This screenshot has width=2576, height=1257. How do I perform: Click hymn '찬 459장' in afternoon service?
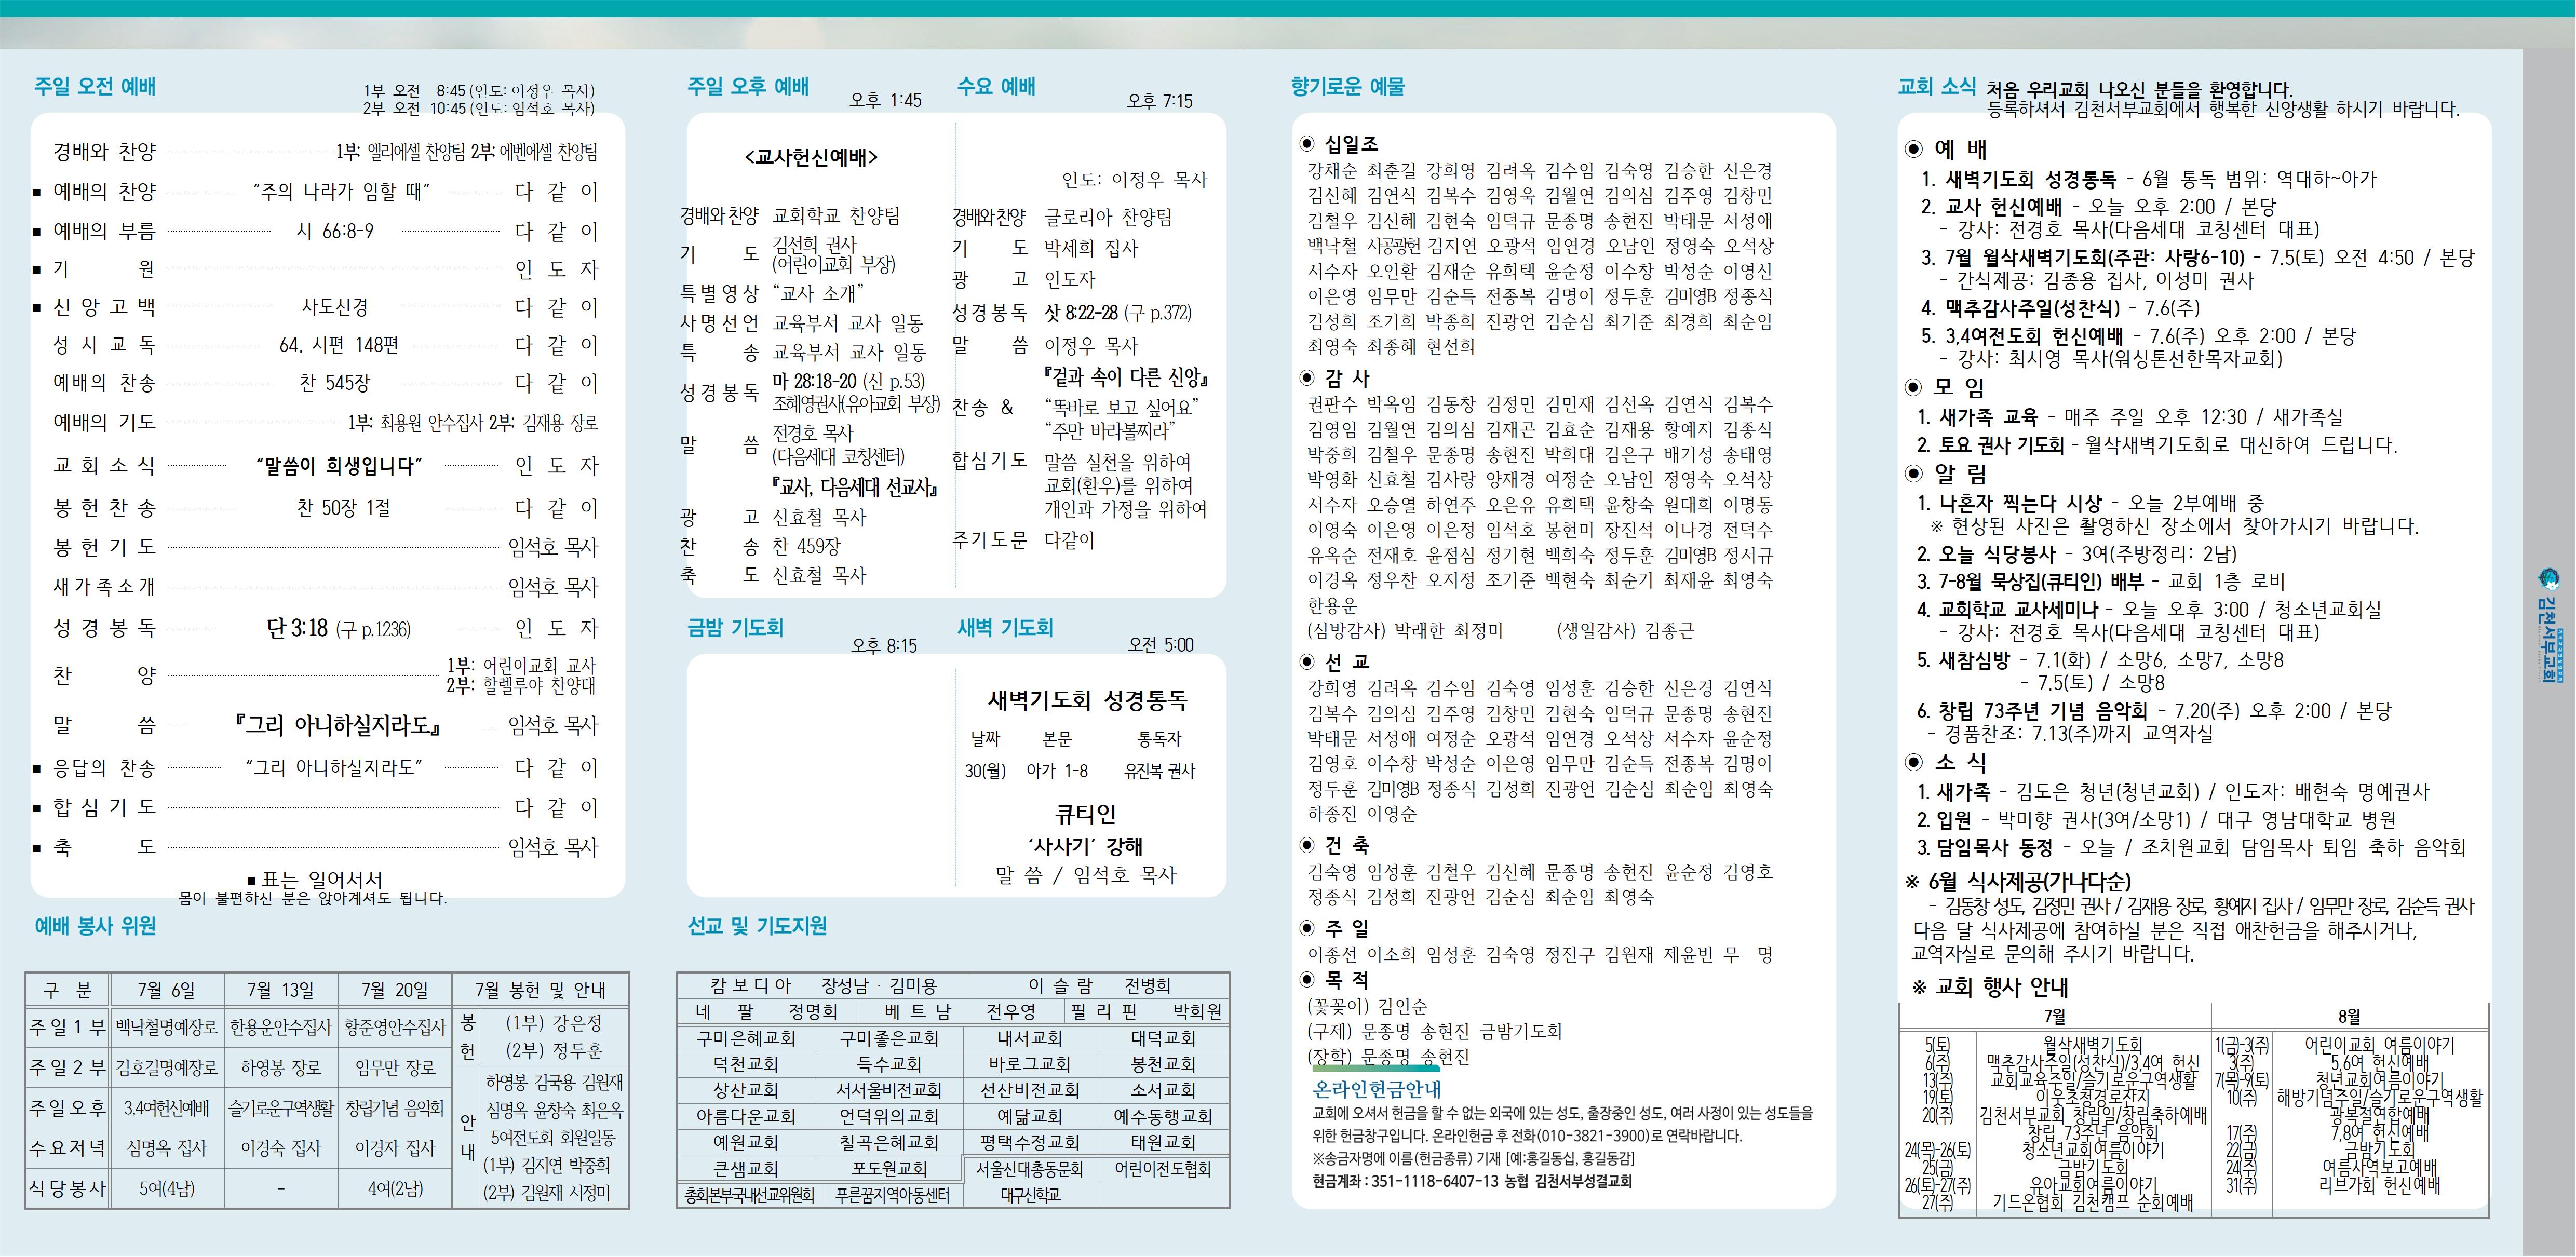point(806,546)
